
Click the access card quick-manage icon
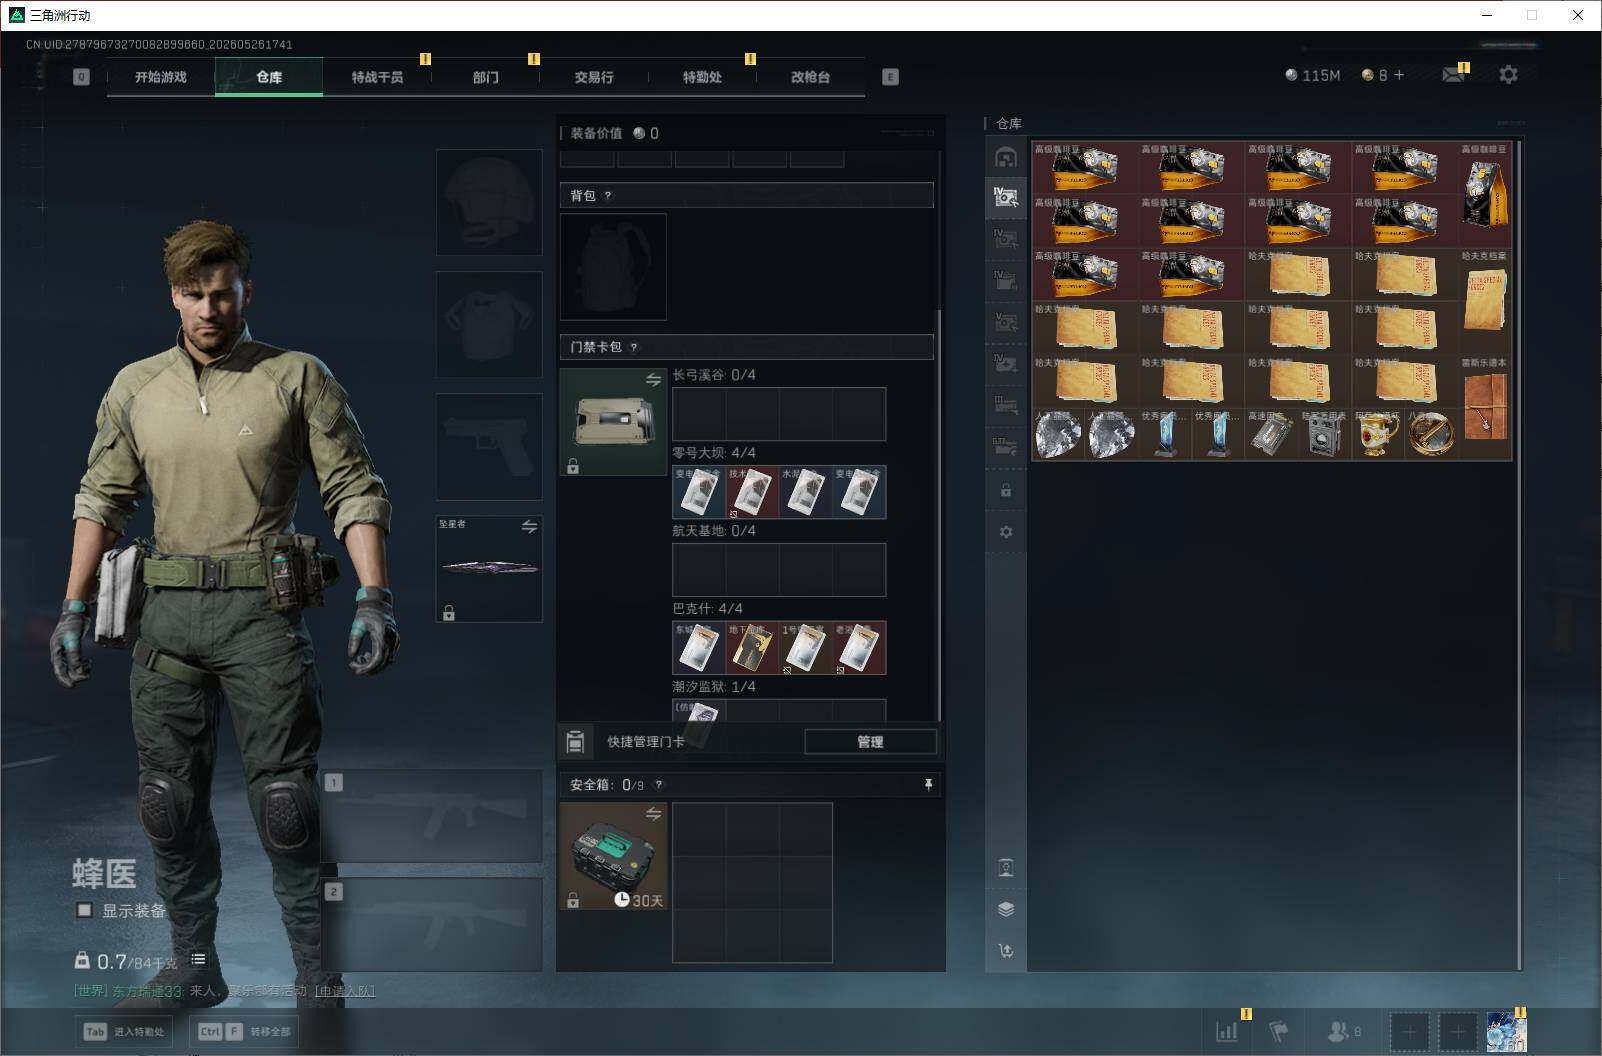(575, 741)
